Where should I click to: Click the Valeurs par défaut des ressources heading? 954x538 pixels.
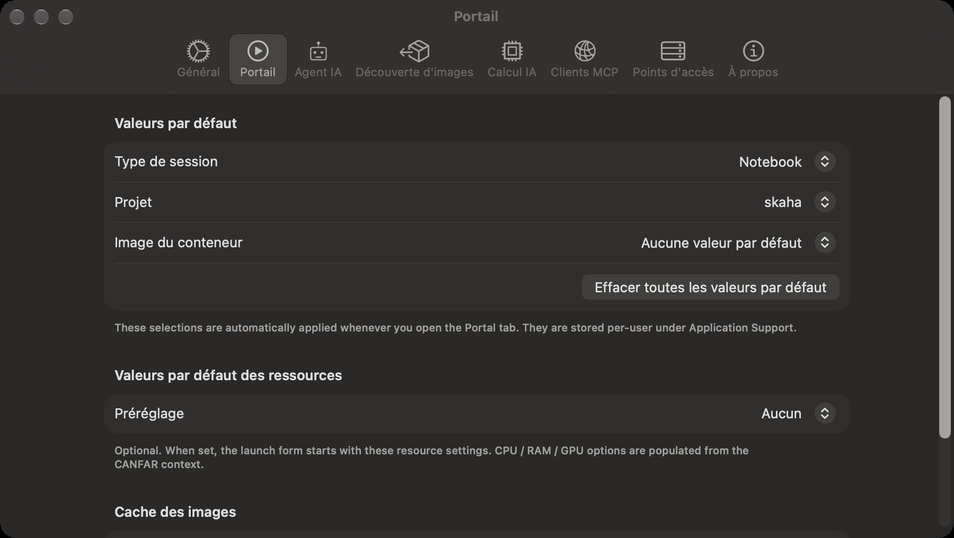228,376
